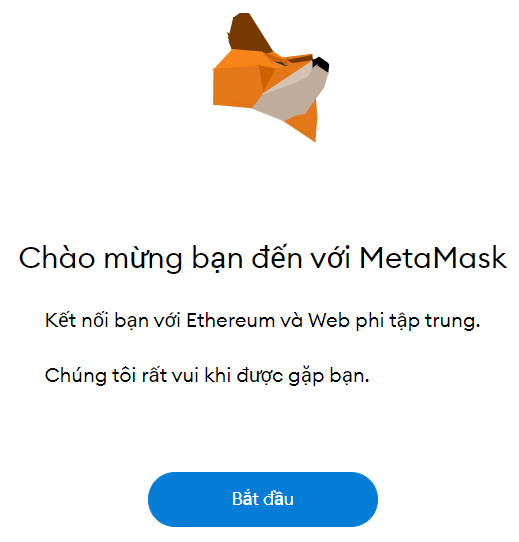
Task: Click the fox's blue eye
Action: (x=281, y=63)
